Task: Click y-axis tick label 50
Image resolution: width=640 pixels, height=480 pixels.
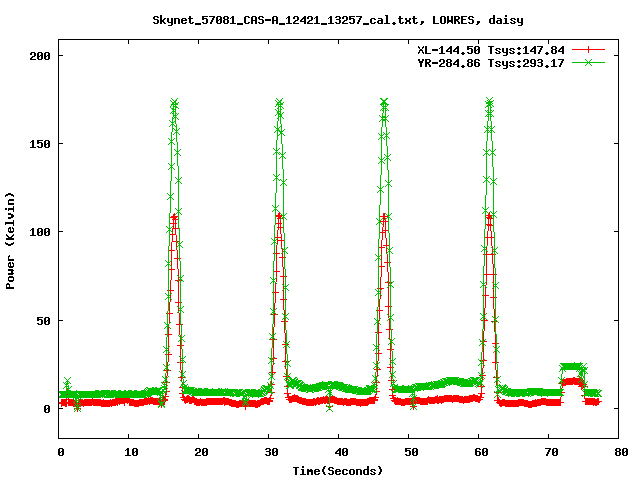Action: 44,321
